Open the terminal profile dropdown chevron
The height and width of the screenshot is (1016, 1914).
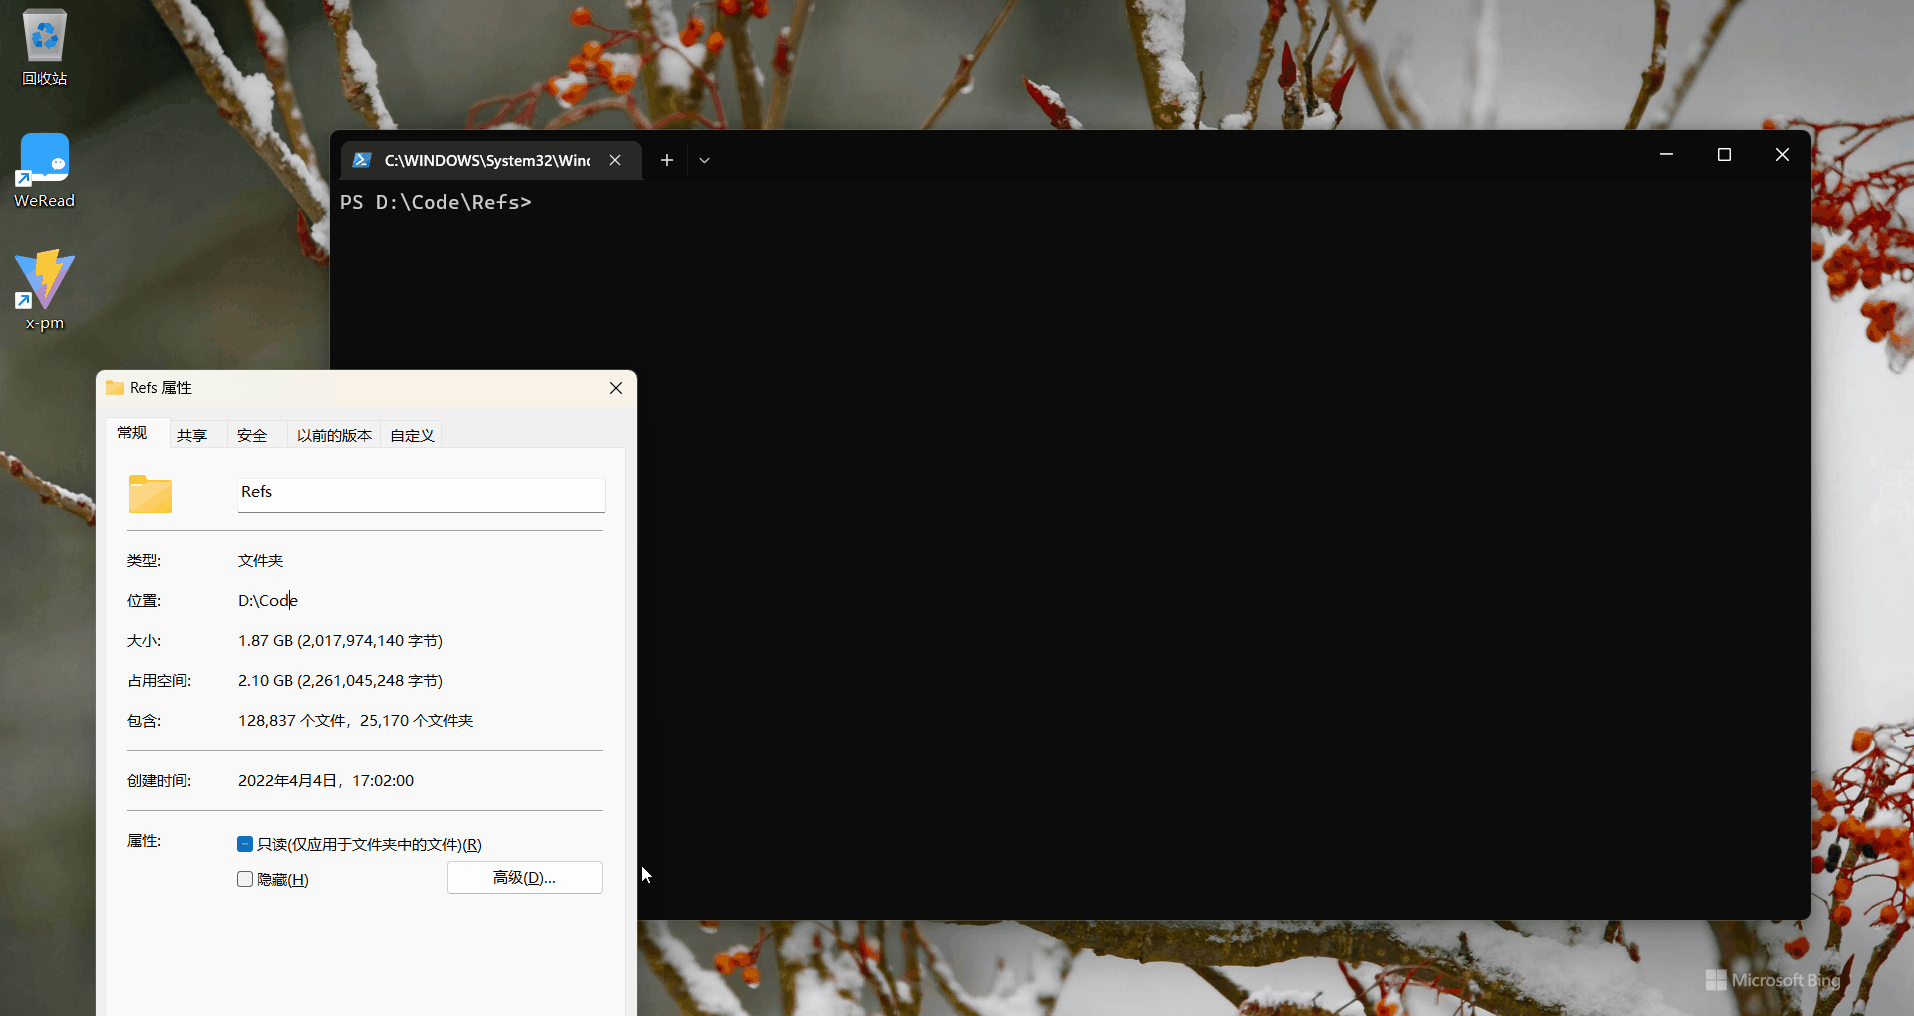click(704, 160)
